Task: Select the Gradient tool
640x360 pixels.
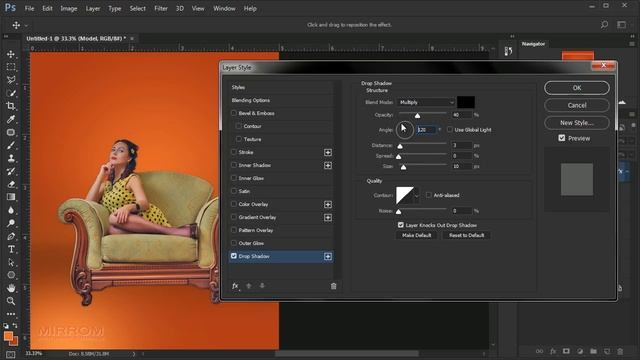Action: click(x=11, y=197)
